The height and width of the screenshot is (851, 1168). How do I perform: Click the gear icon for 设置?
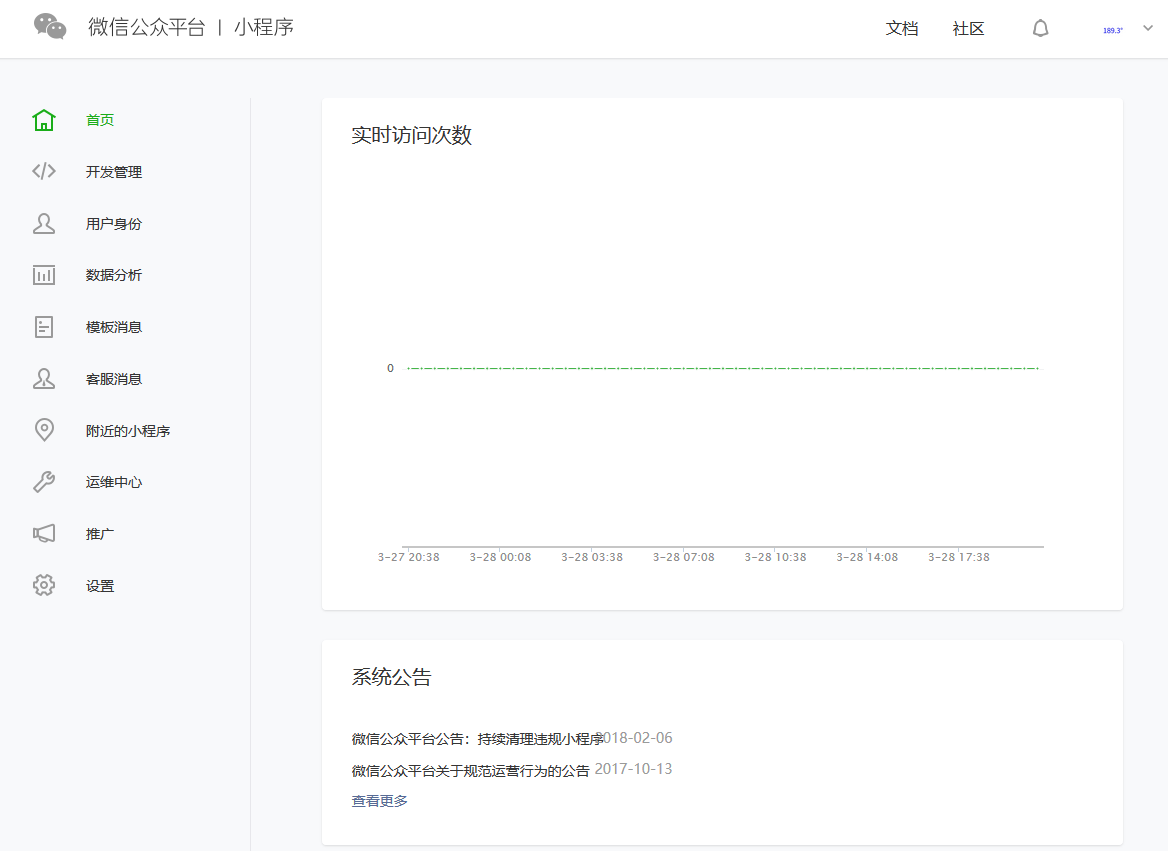(x=44, y=586)
